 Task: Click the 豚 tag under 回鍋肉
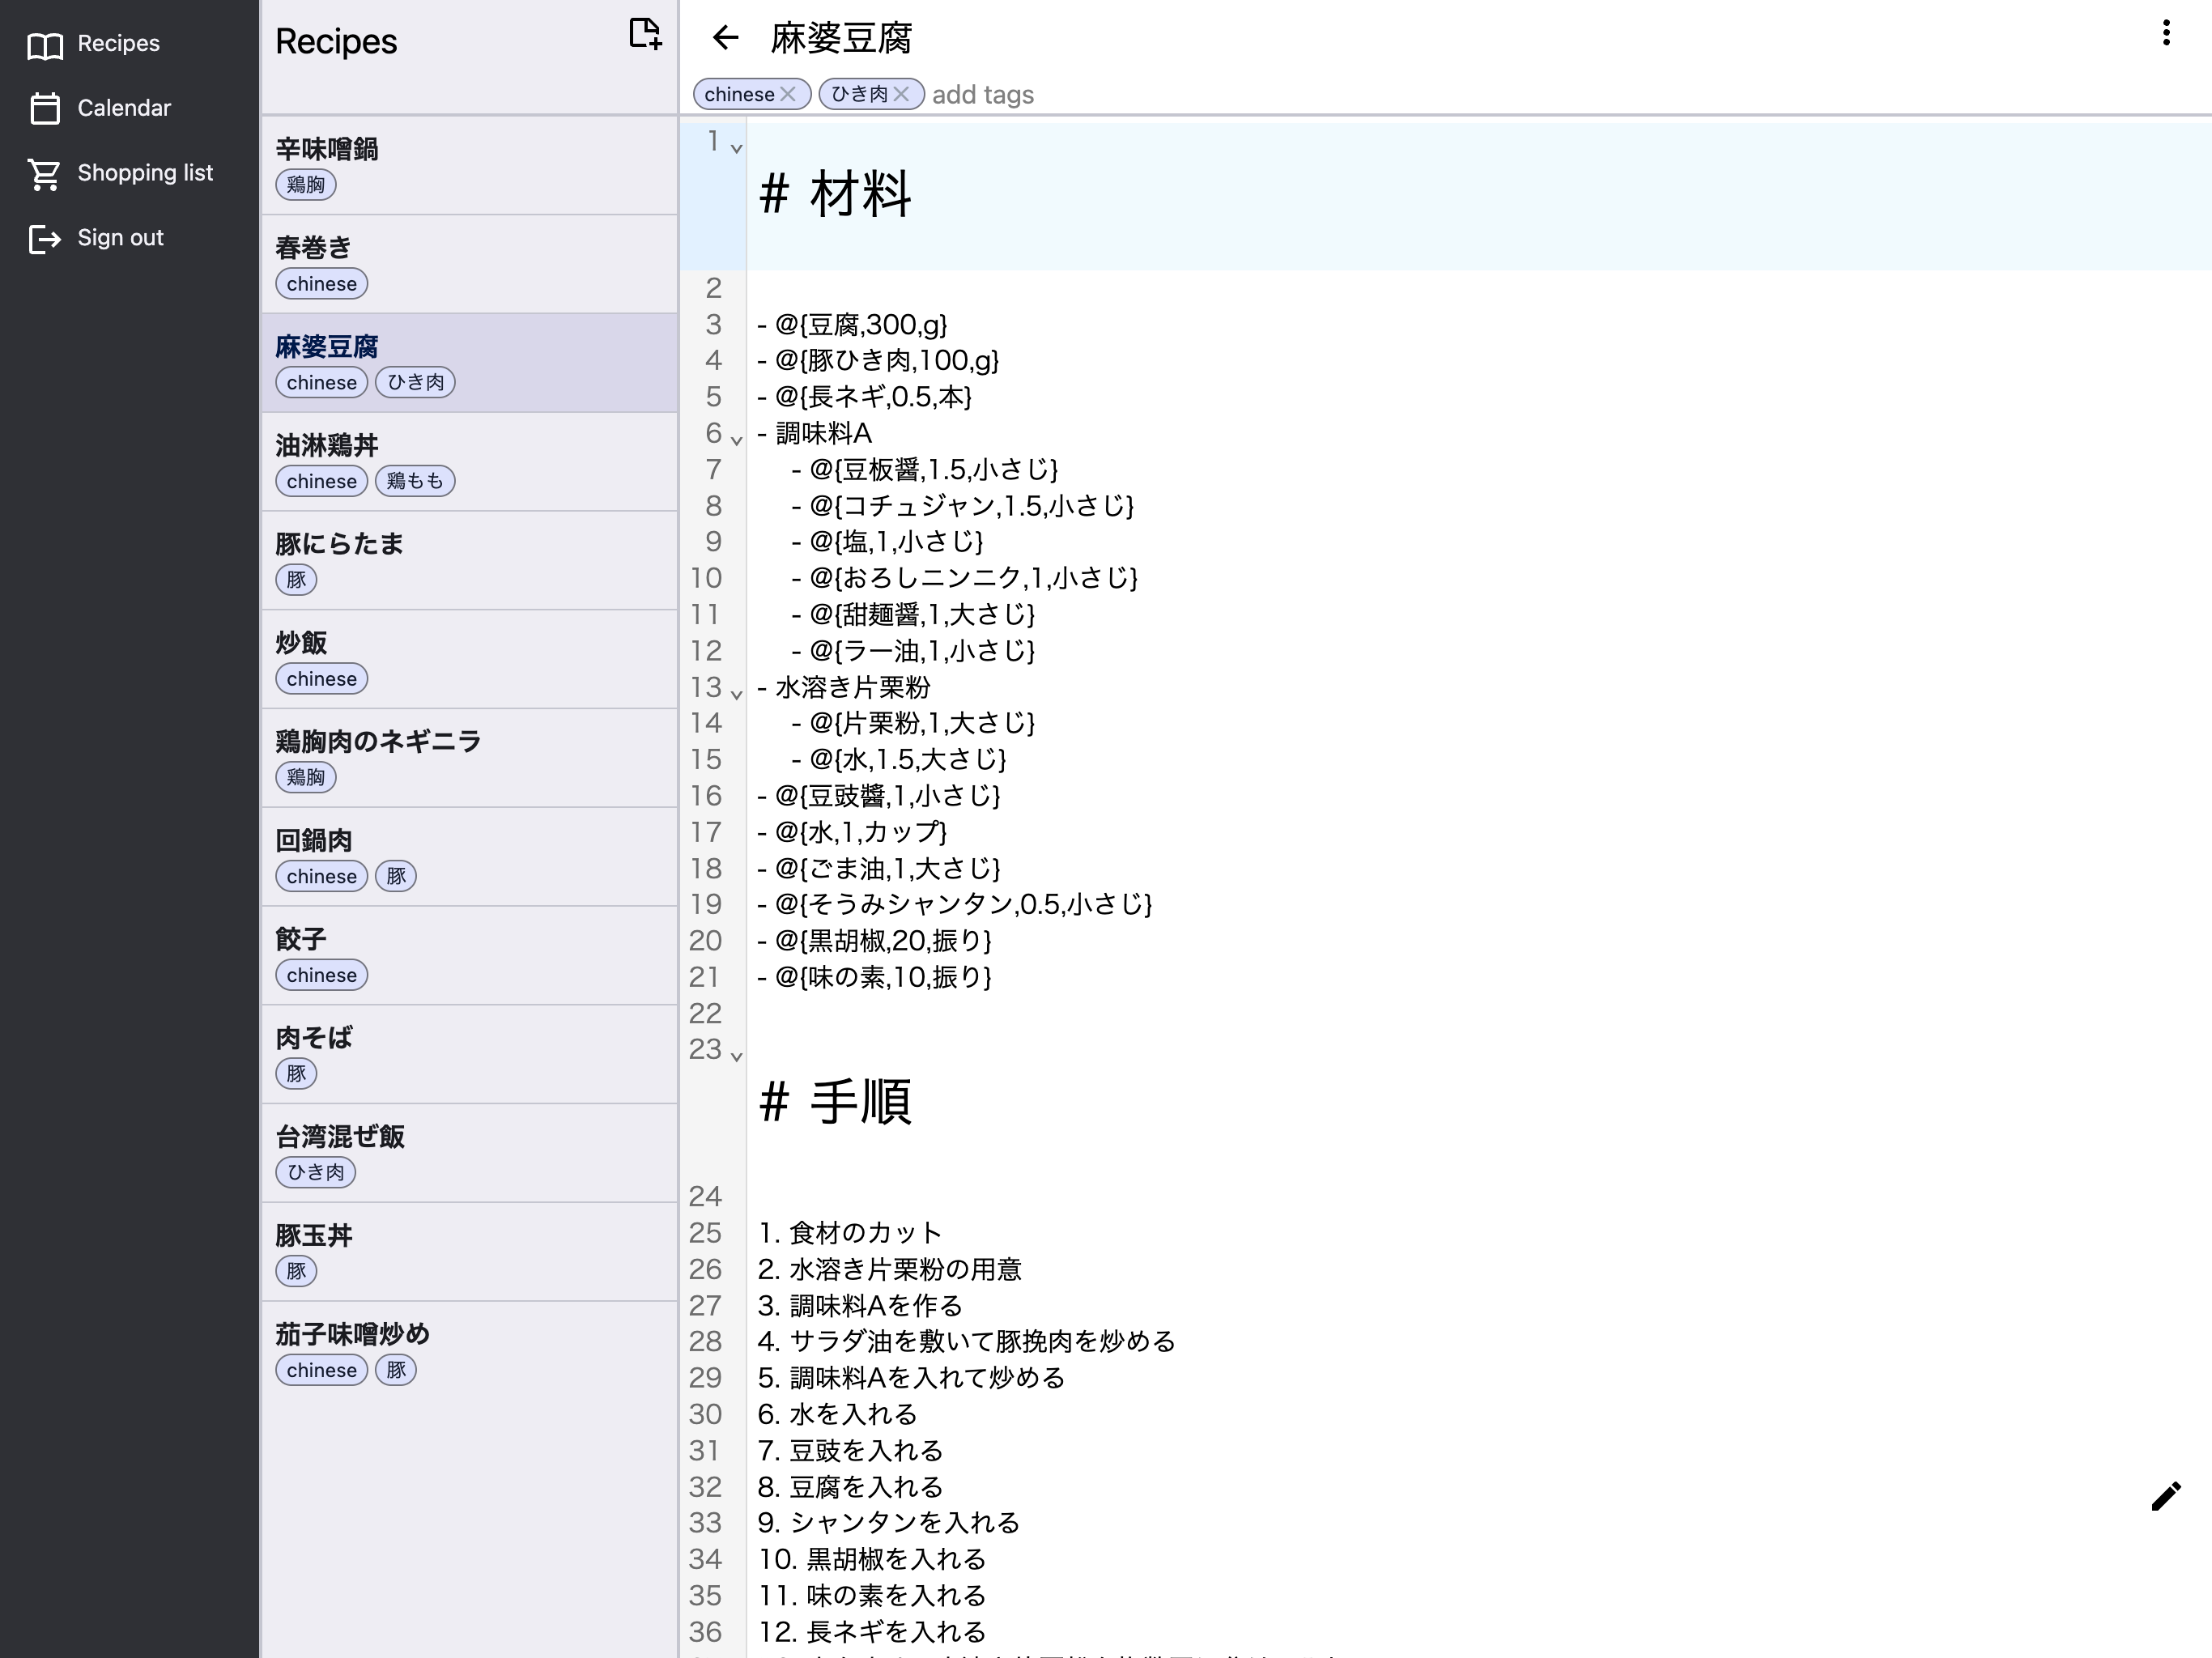tap(396, 876)
